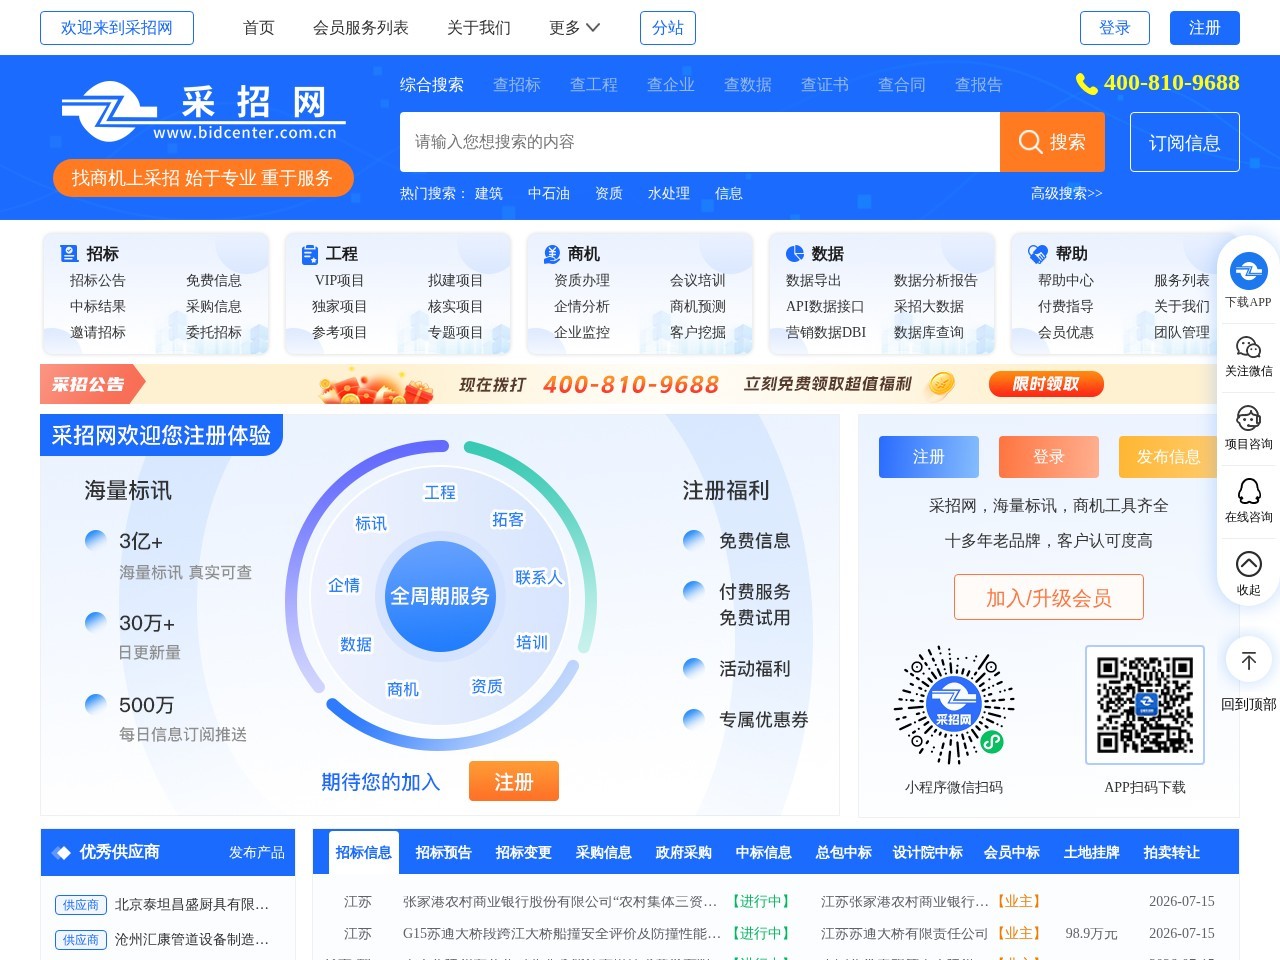1280x960 pixels.
Task: Open 数据分析报告 link
Action: point(936,281)
